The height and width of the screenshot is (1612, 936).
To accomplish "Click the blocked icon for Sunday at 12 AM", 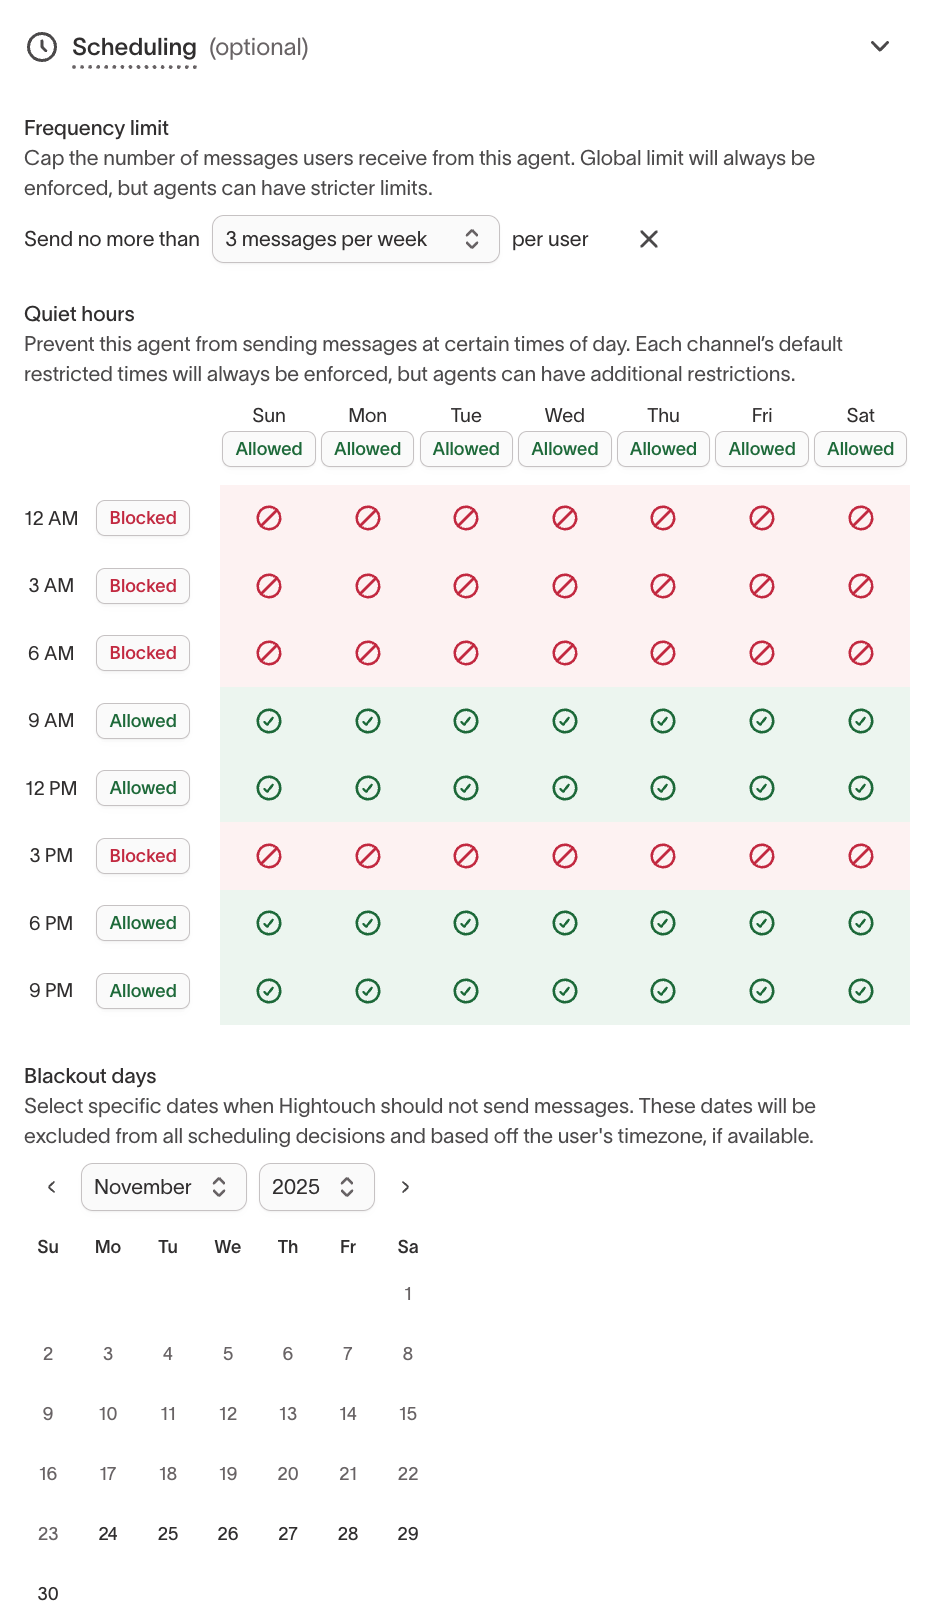I will coord(268,518).
